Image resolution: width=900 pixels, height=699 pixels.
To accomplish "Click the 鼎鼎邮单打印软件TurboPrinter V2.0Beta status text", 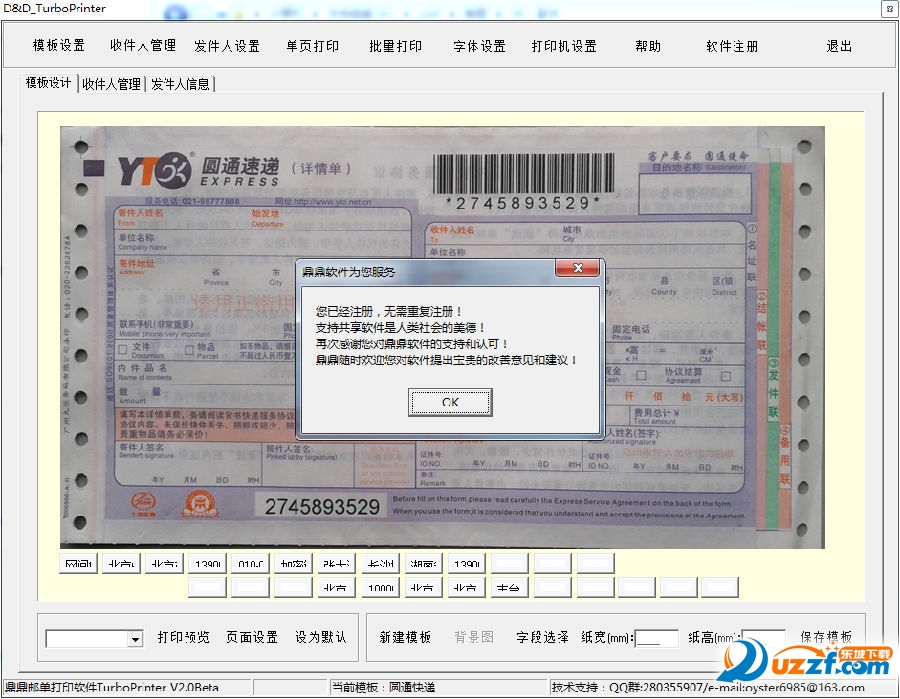I will tap(112, 687).
